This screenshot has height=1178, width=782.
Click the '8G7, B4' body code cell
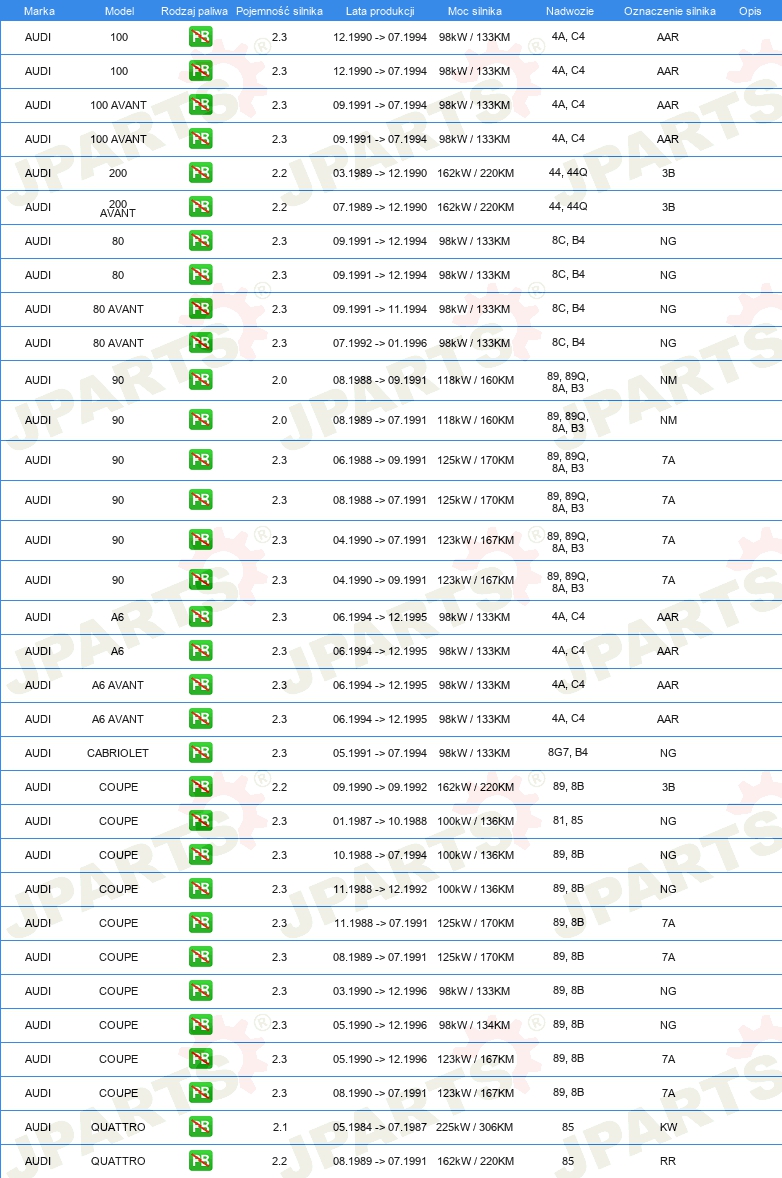[x=568, y=752]
